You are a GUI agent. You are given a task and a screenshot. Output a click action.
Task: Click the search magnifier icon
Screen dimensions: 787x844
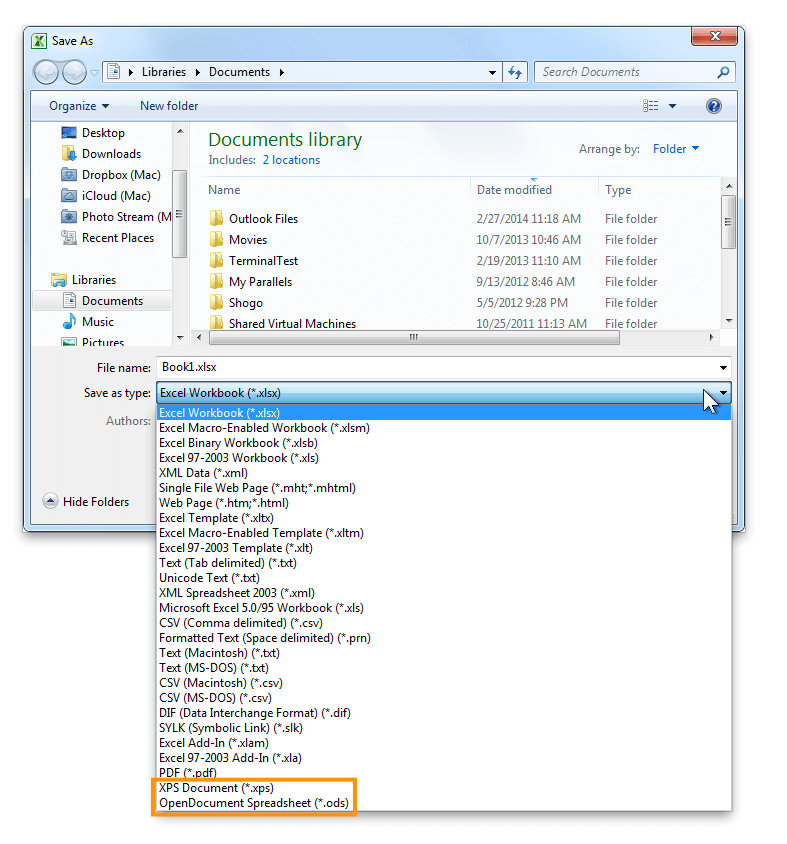tap(723, 72)
